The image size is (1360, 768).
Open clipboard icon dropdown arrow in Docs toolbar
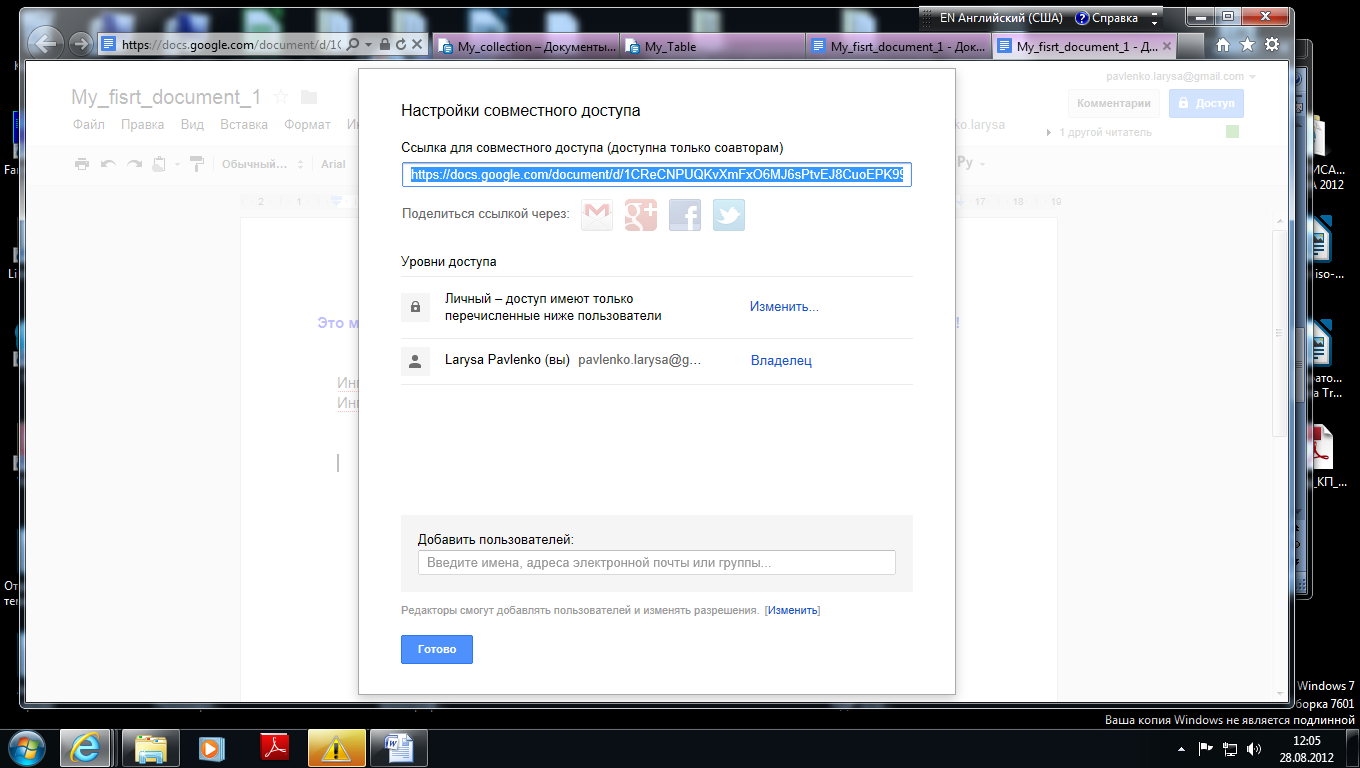(177, 164)
